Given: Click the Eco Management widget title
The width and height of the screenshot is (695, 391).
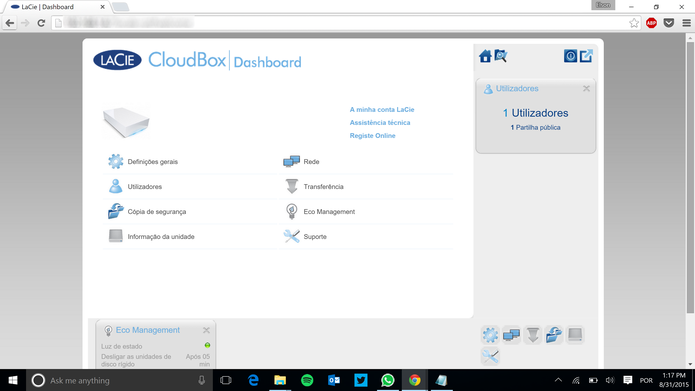Looking at the screenshot, I should (148, 330).
